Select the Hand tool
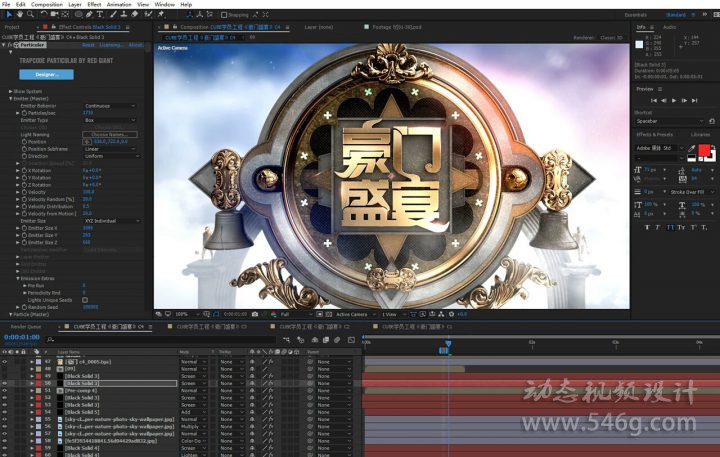This screenshot has width=720, height=457. pyautogui.click(x=19, y=15)
